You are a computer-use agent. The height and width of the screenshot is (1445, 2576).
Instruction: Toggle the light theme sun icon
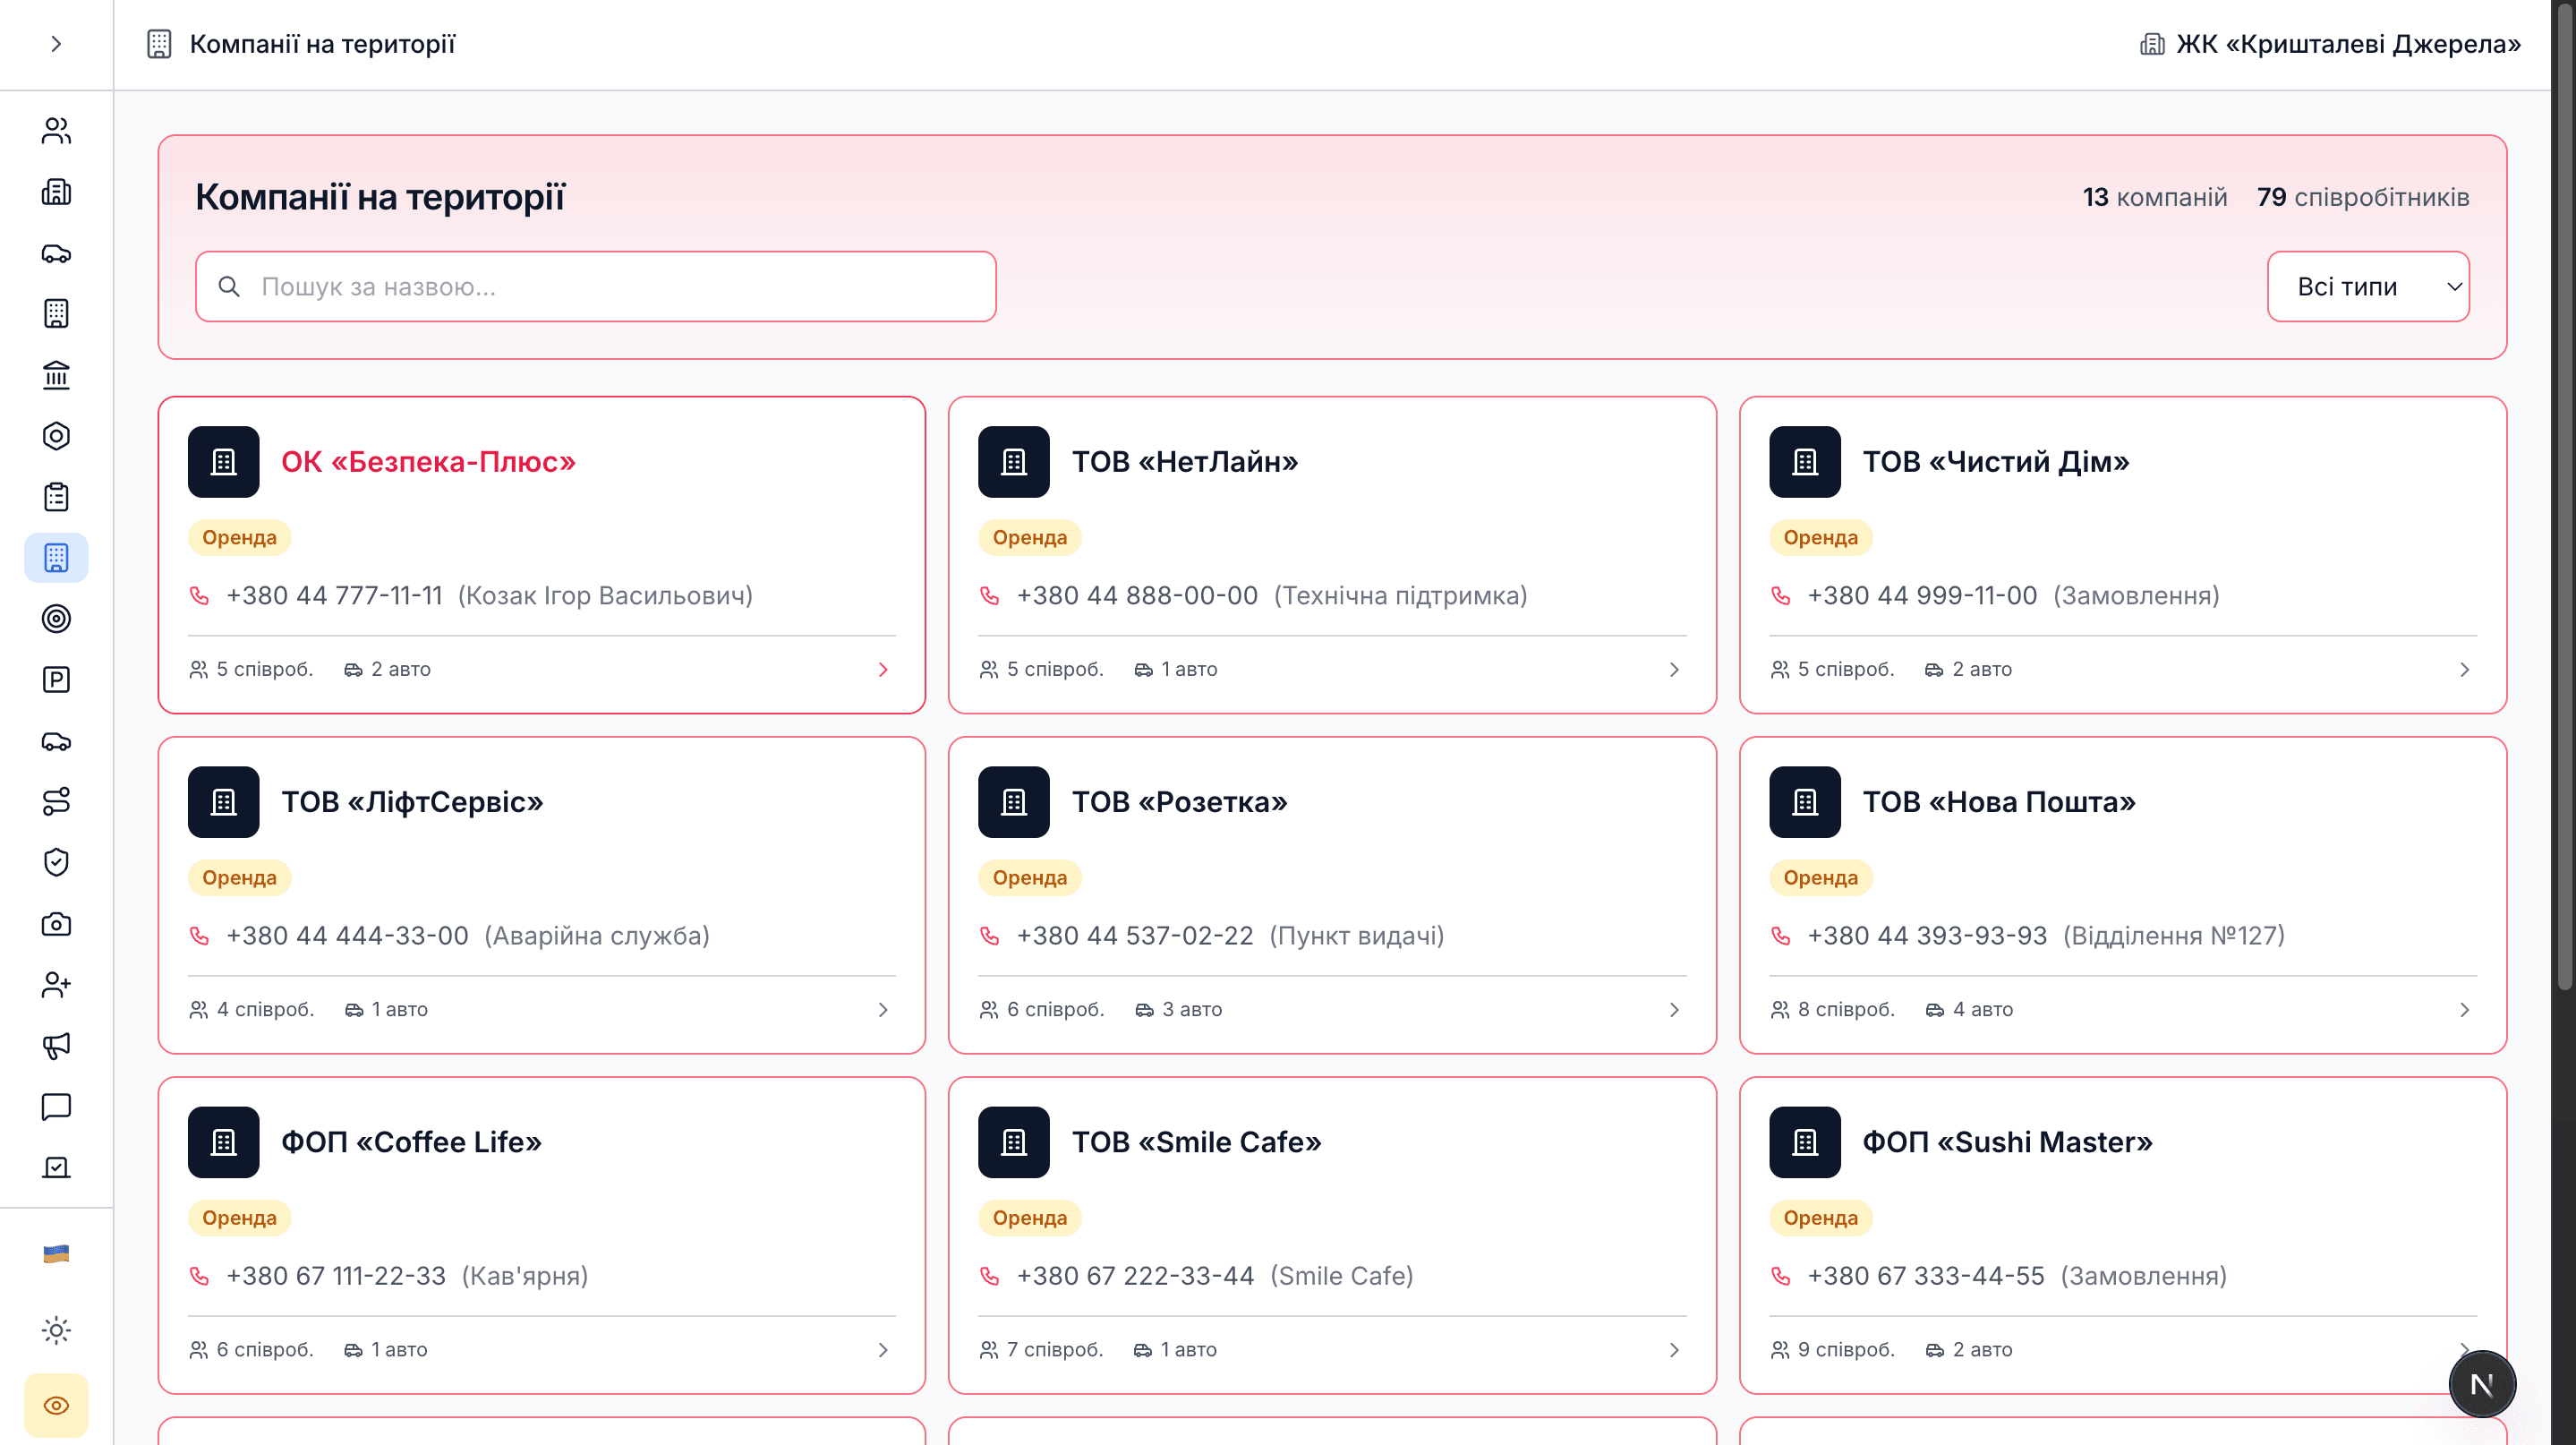[56, 1330]
